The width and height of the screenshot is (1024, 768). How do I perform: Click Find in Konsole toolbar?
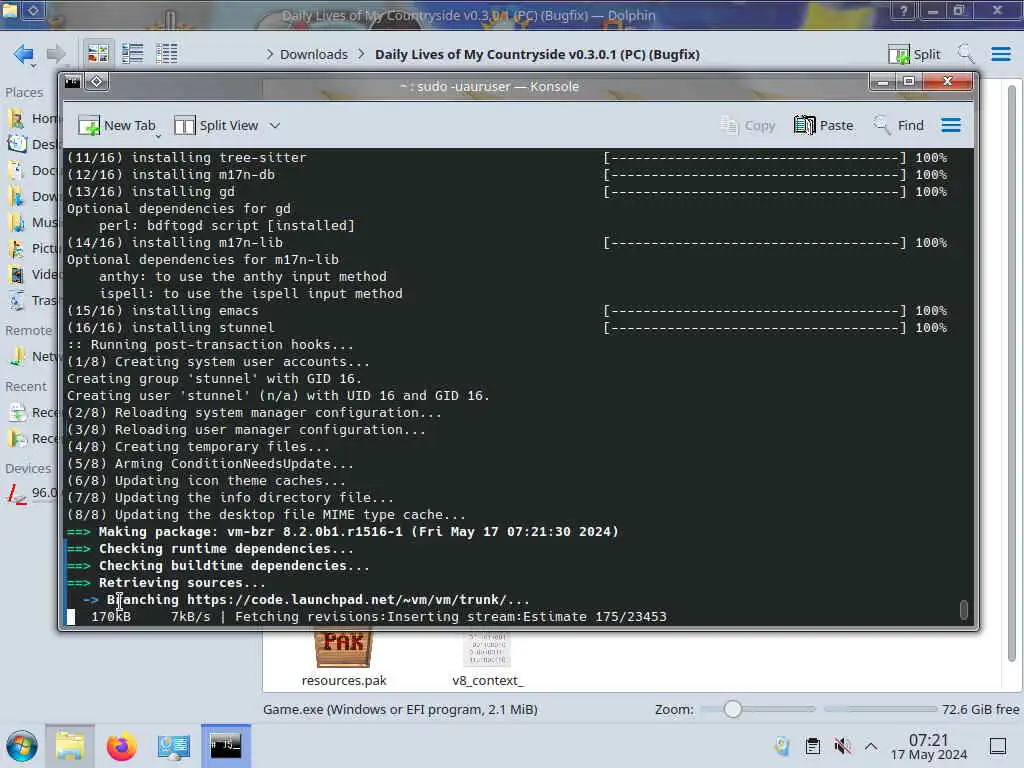[x=899, y=125]
